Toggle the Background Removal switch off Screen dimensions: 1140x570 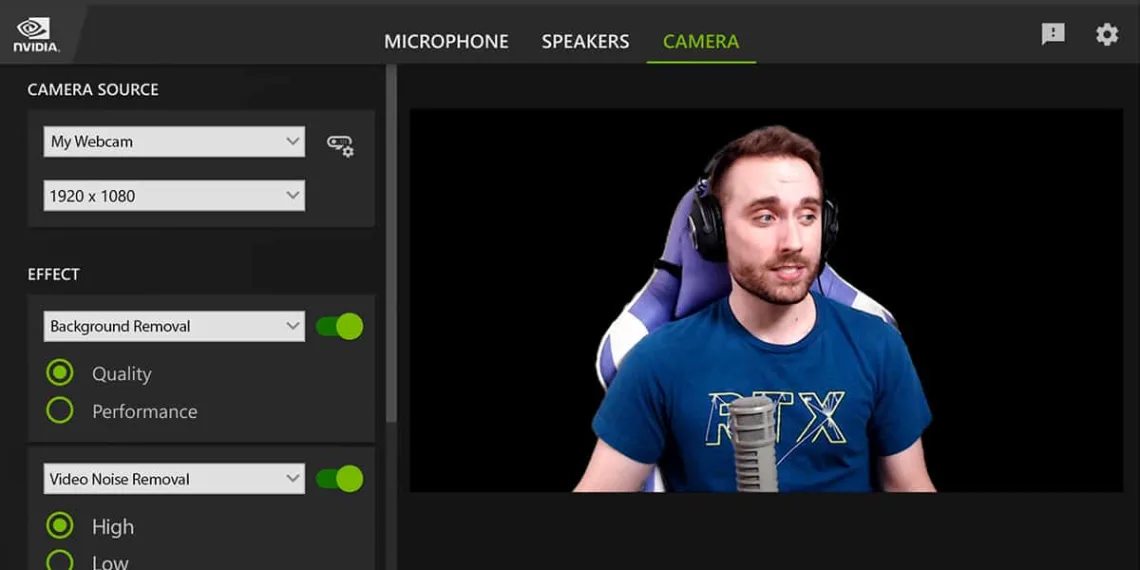[340, 326]
